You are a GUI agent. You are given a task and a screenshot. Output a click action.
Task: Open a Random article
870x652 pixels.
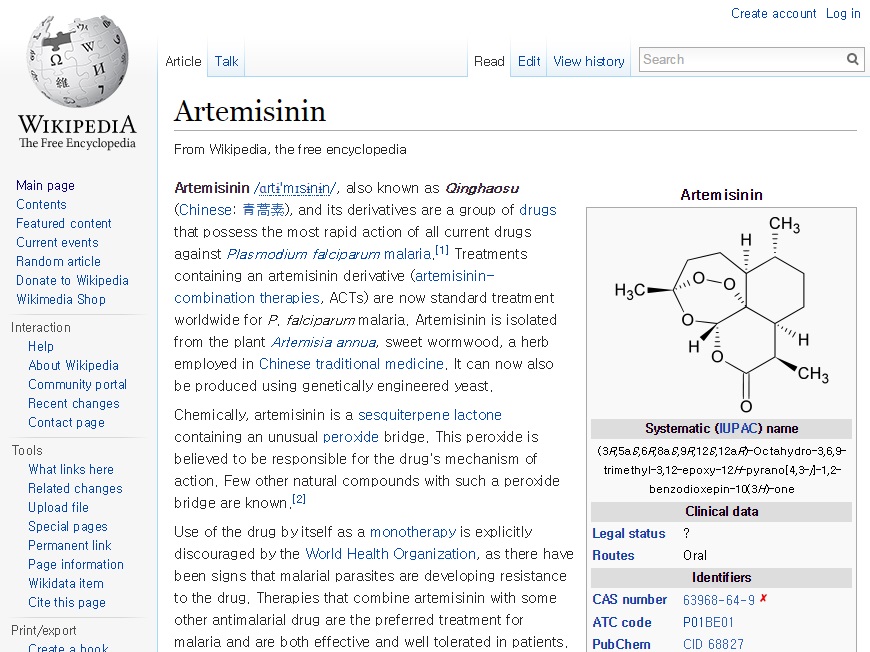point(58,261)
